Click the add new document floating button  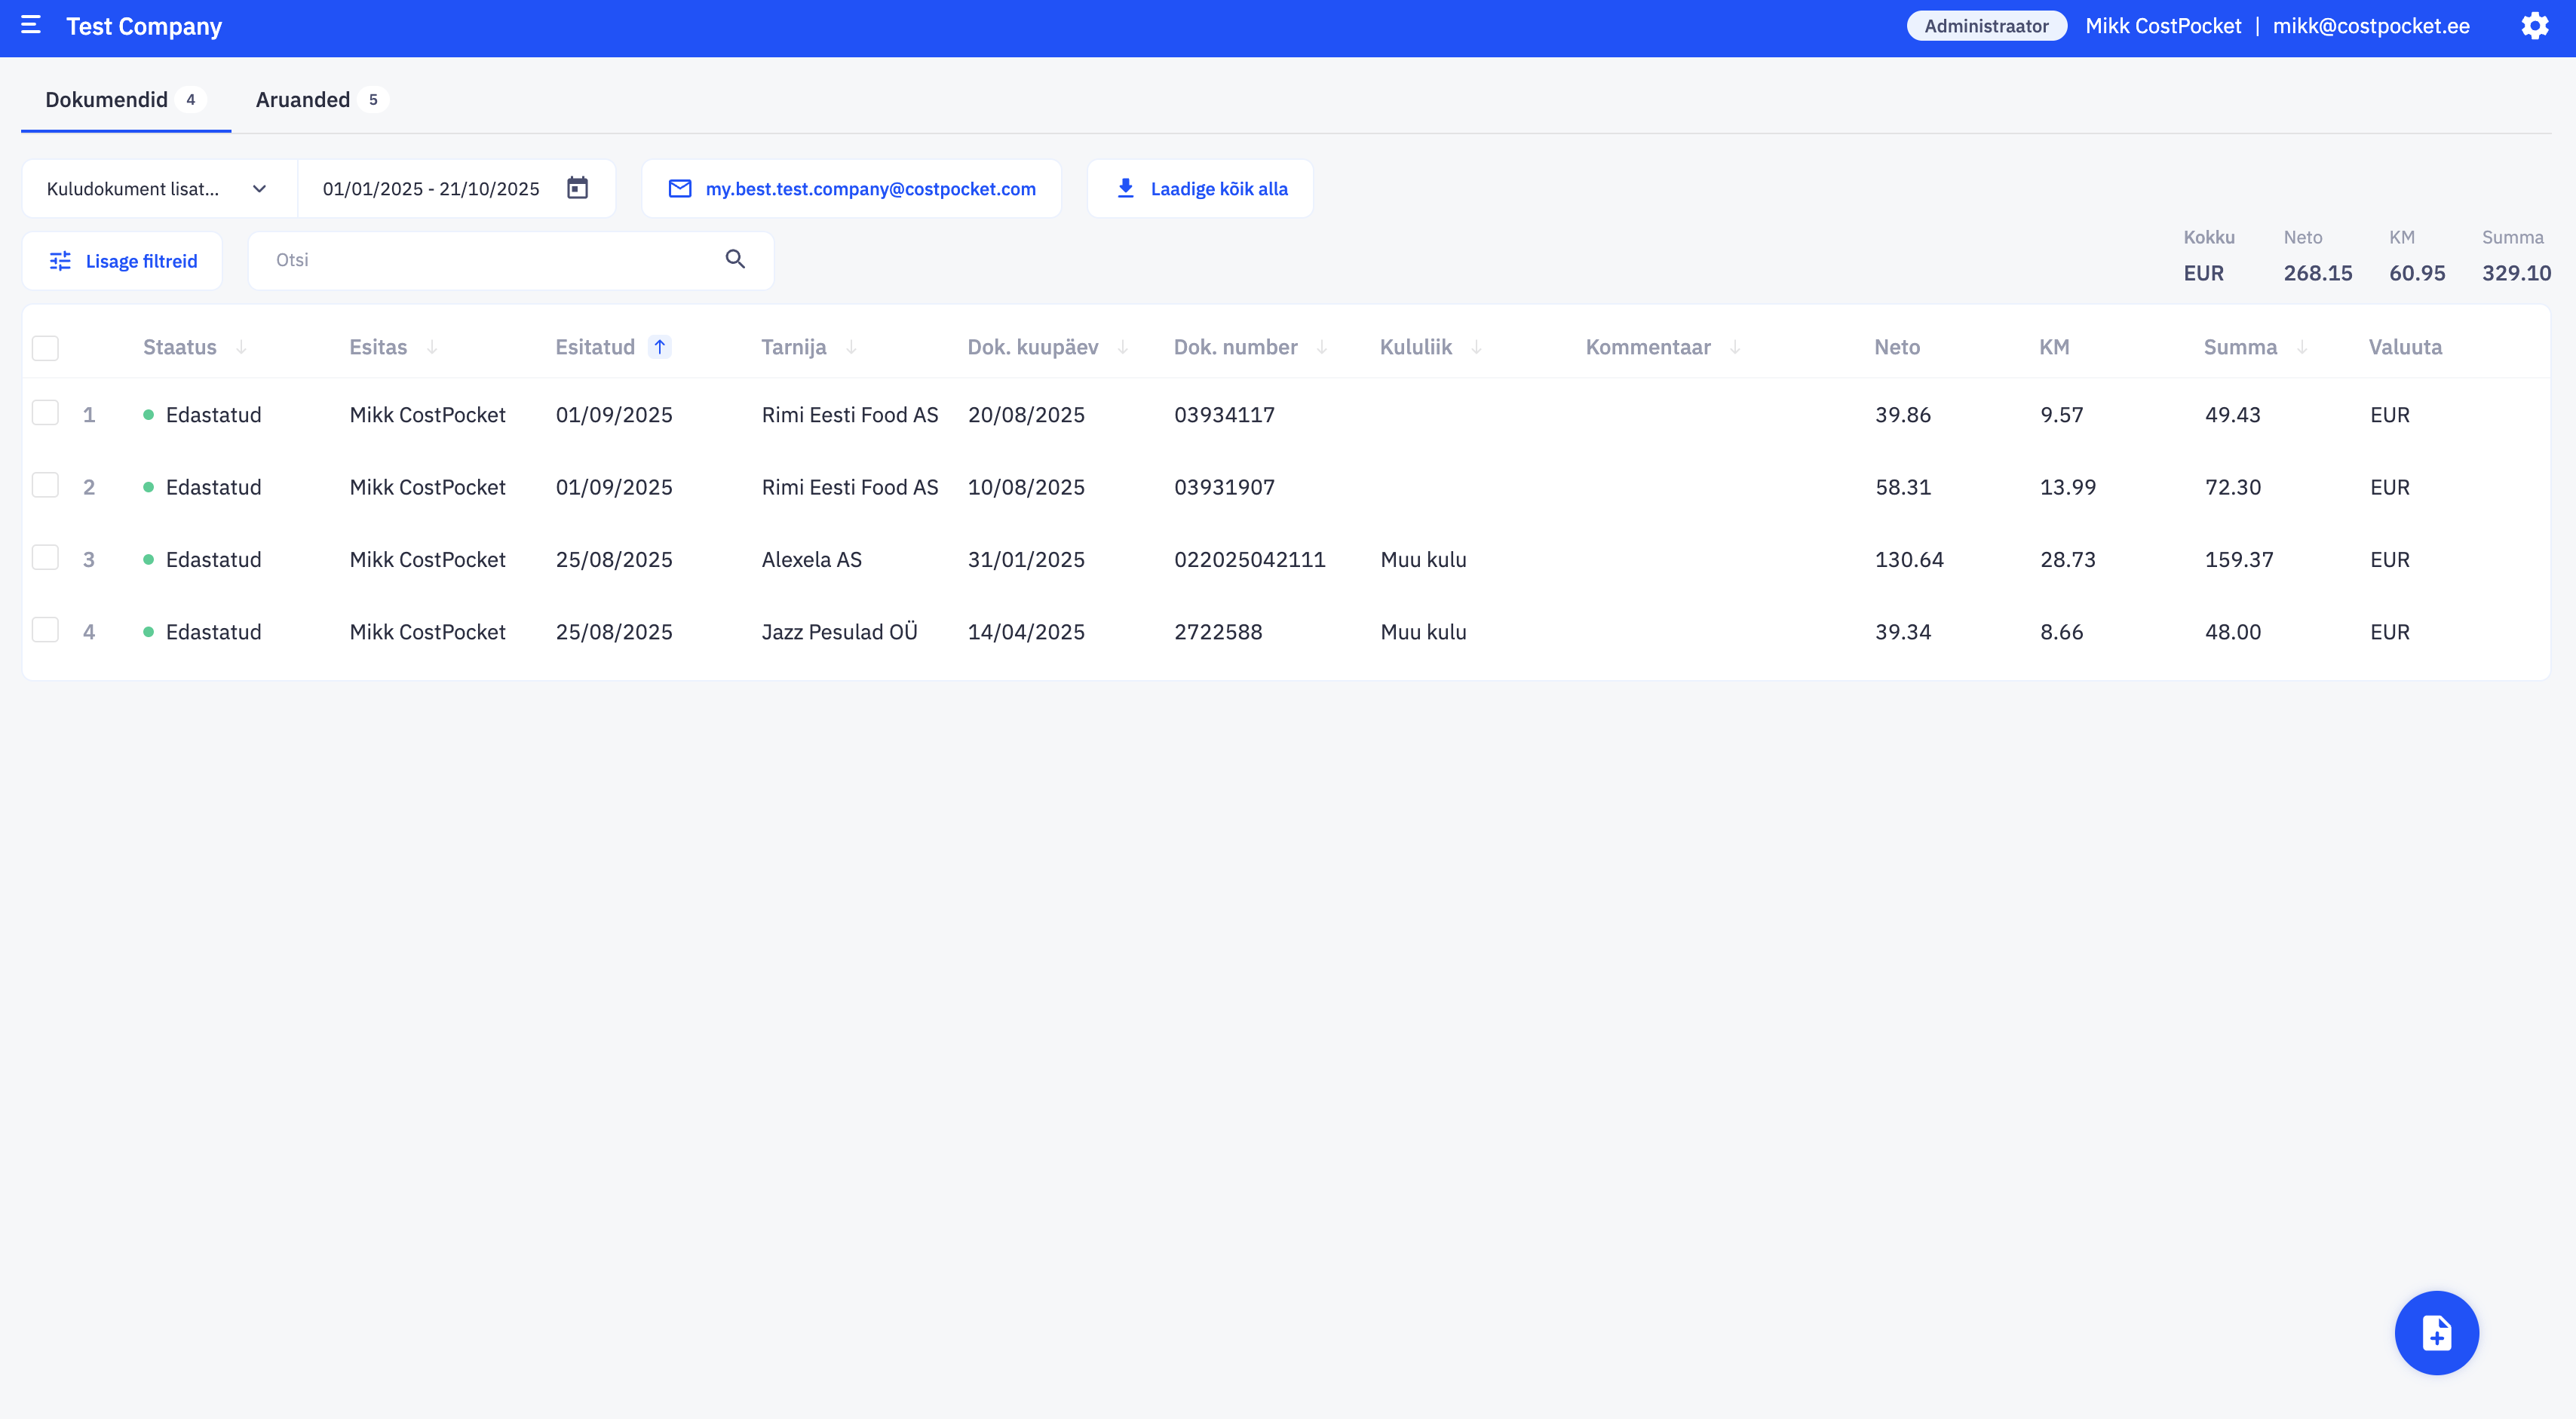tap(2436, 1332)
